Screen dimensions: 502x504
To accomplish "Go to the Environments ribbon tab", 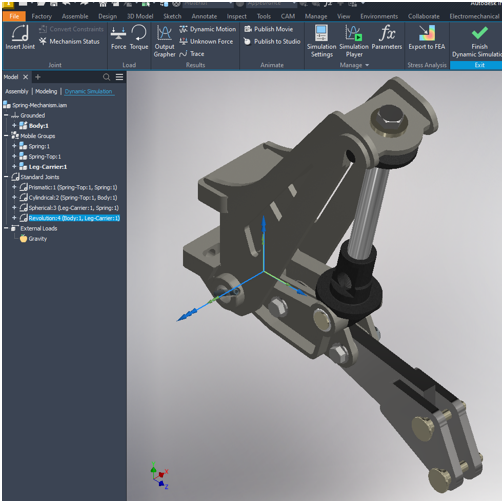I will 379,16.
